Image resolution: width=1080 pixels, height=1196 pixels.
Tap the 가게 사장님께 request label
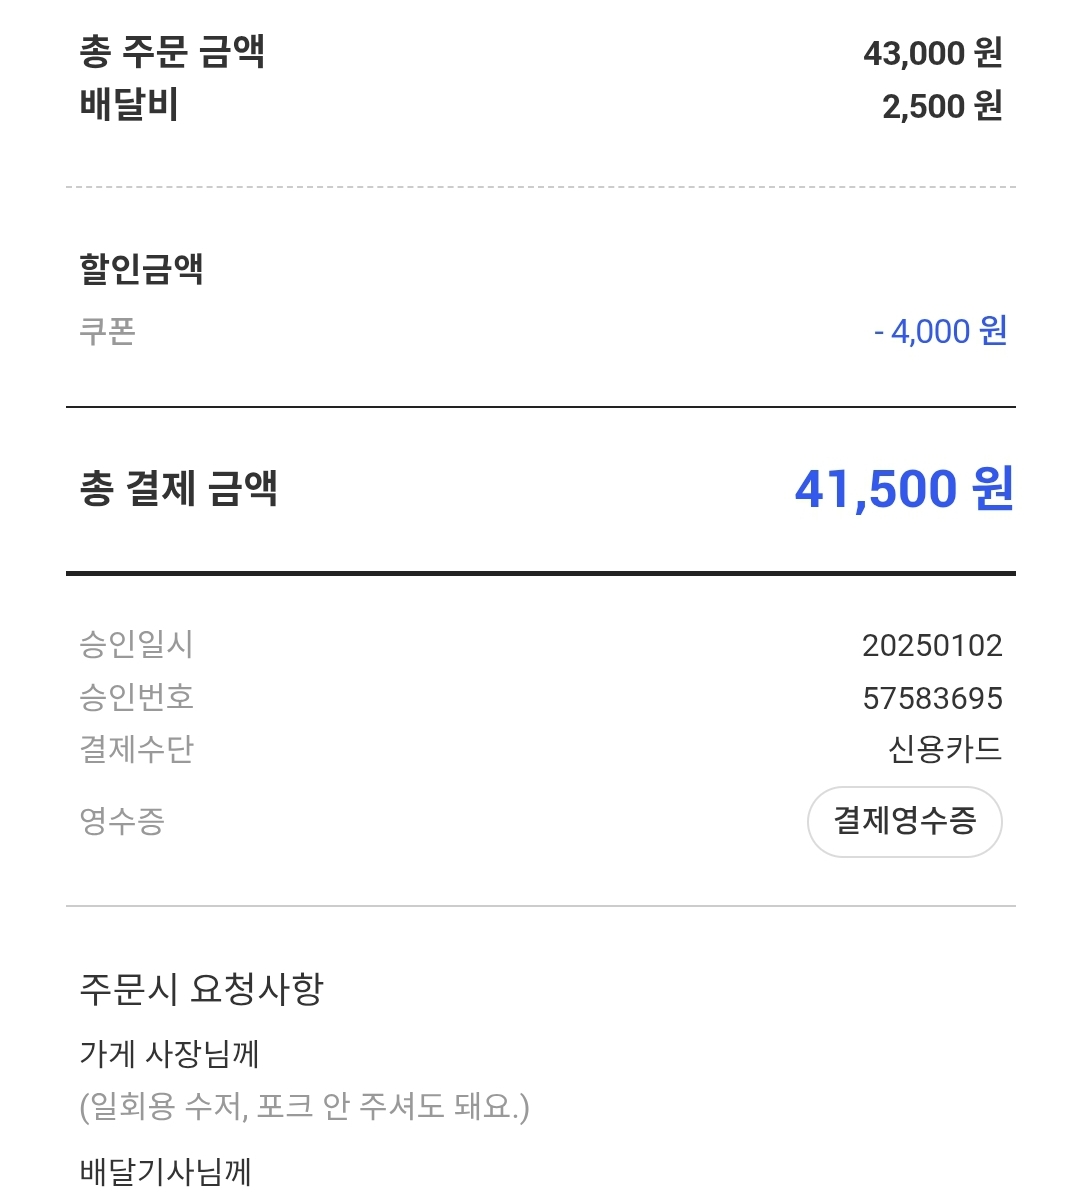(170, 1053)
